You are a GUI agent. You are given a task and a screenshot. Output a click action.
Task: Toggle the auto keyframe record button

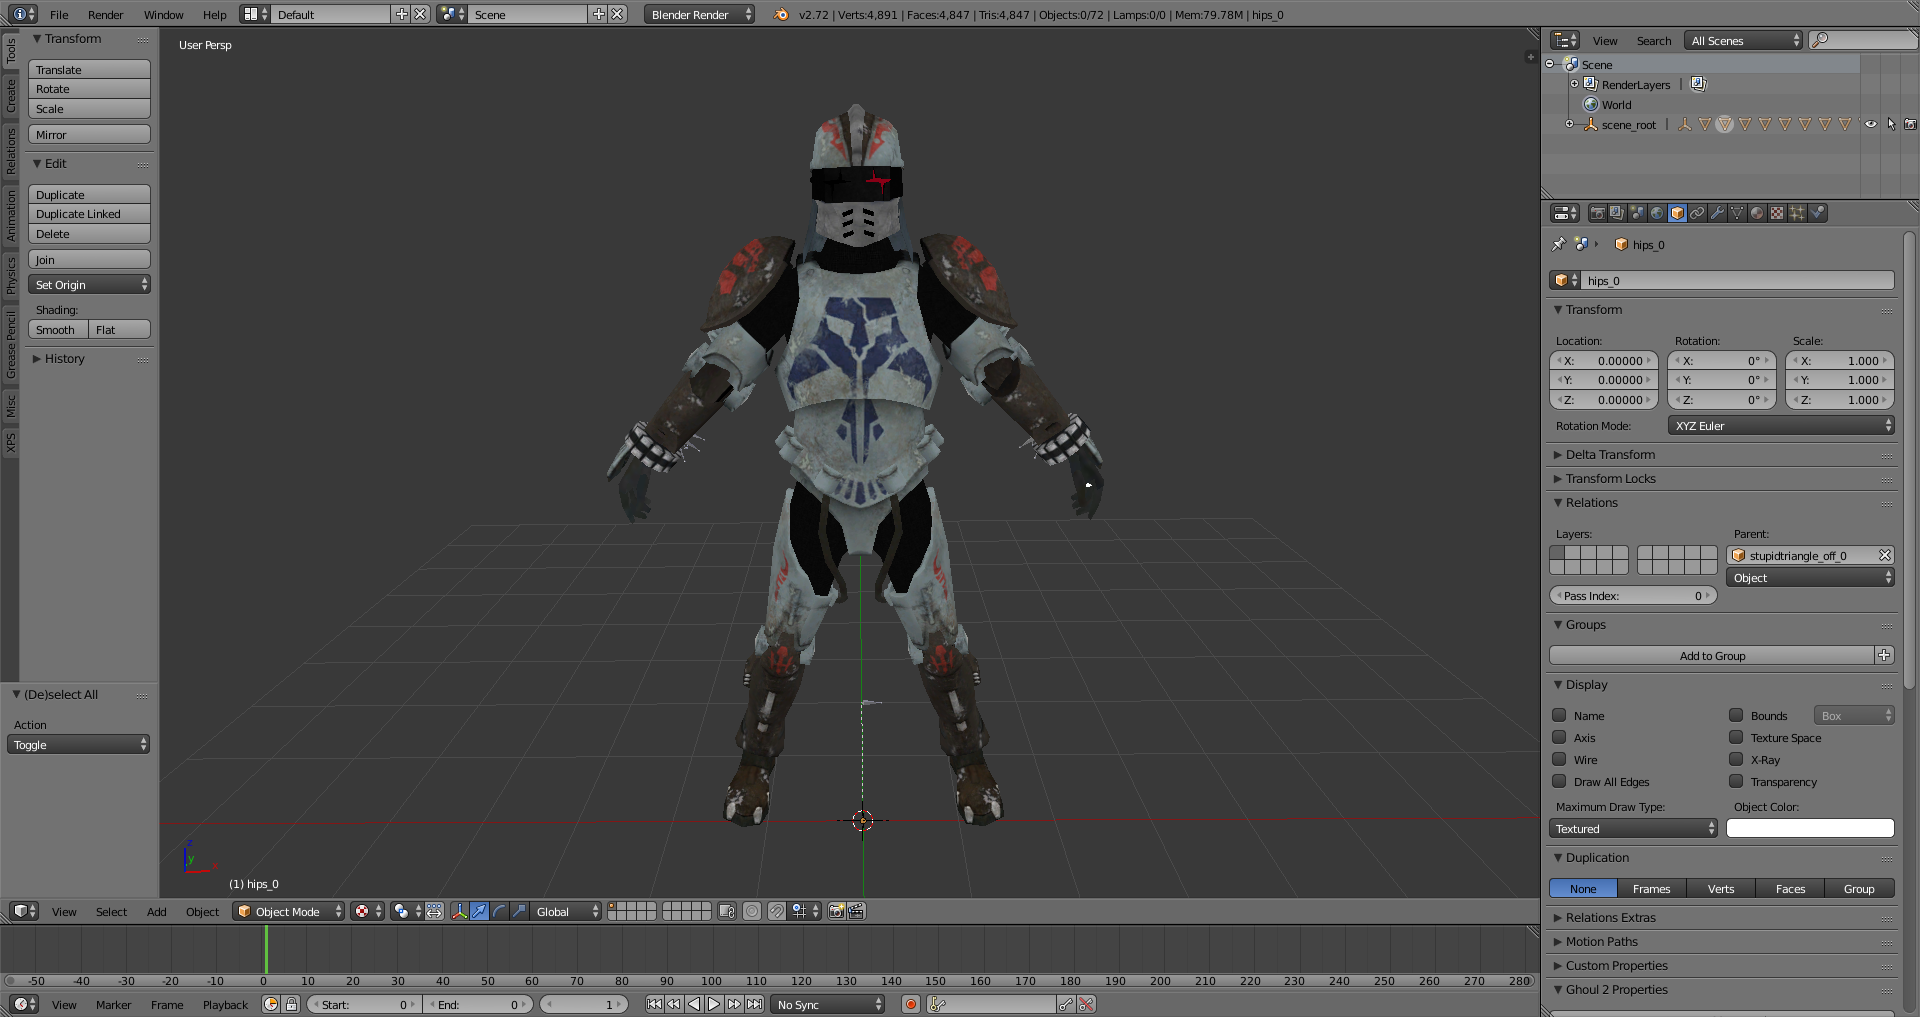point(910,1004)
